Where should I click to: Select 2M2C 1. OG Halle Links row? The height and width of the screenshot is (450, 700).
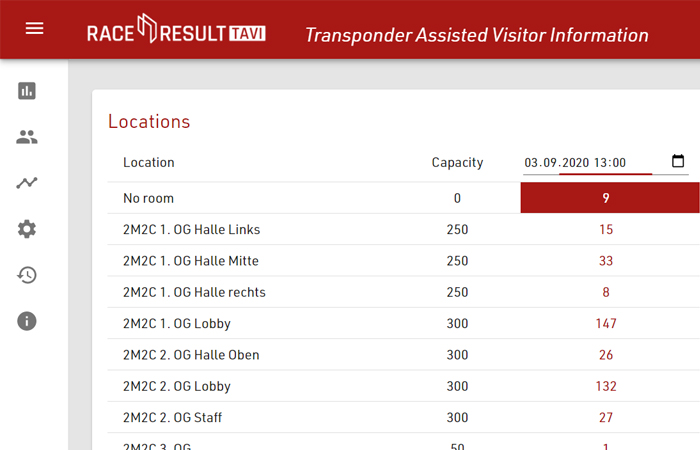point(404,229)
